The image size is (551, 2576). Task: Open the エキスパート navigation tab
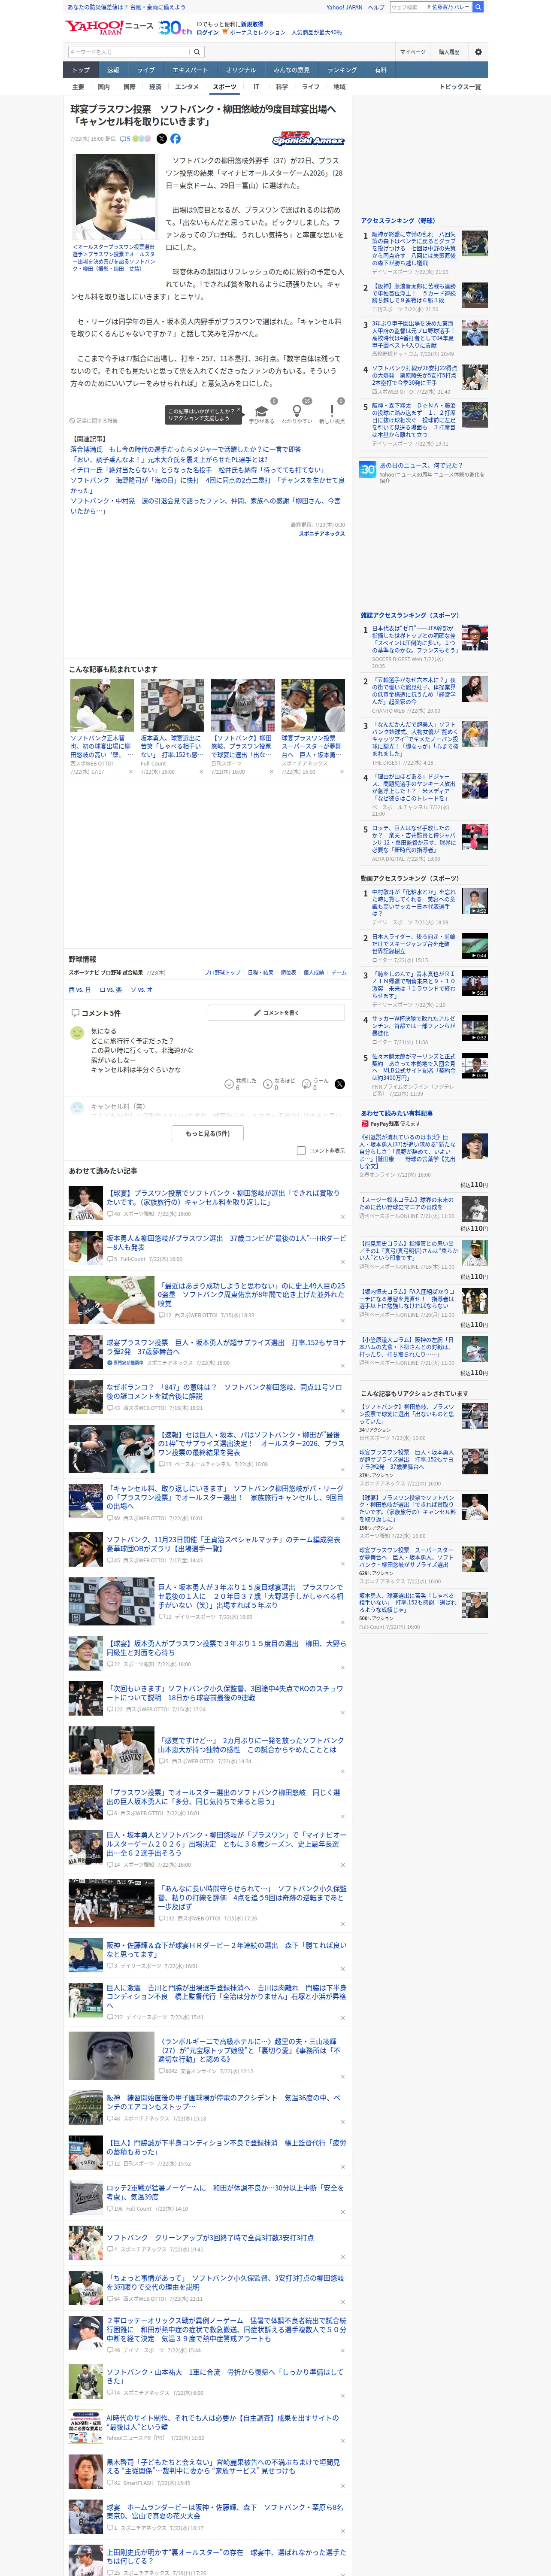tap(190, 70)
